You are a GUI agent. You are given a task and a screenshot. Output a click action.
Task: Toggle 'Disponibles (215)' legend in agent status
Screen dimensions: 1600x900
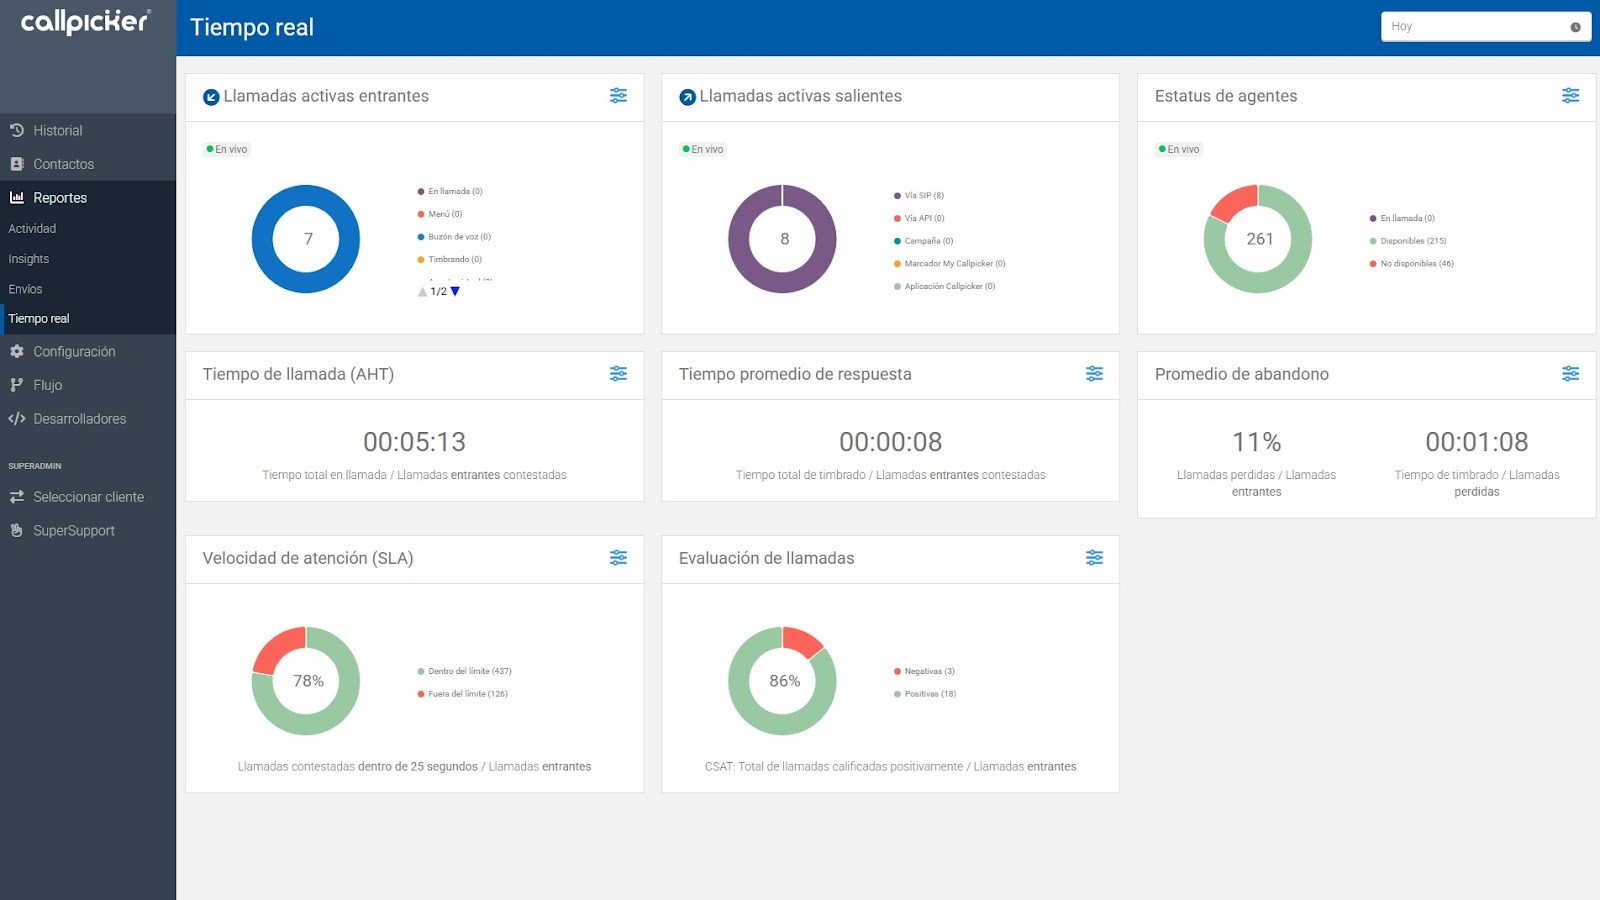[x=1408, y=241]
